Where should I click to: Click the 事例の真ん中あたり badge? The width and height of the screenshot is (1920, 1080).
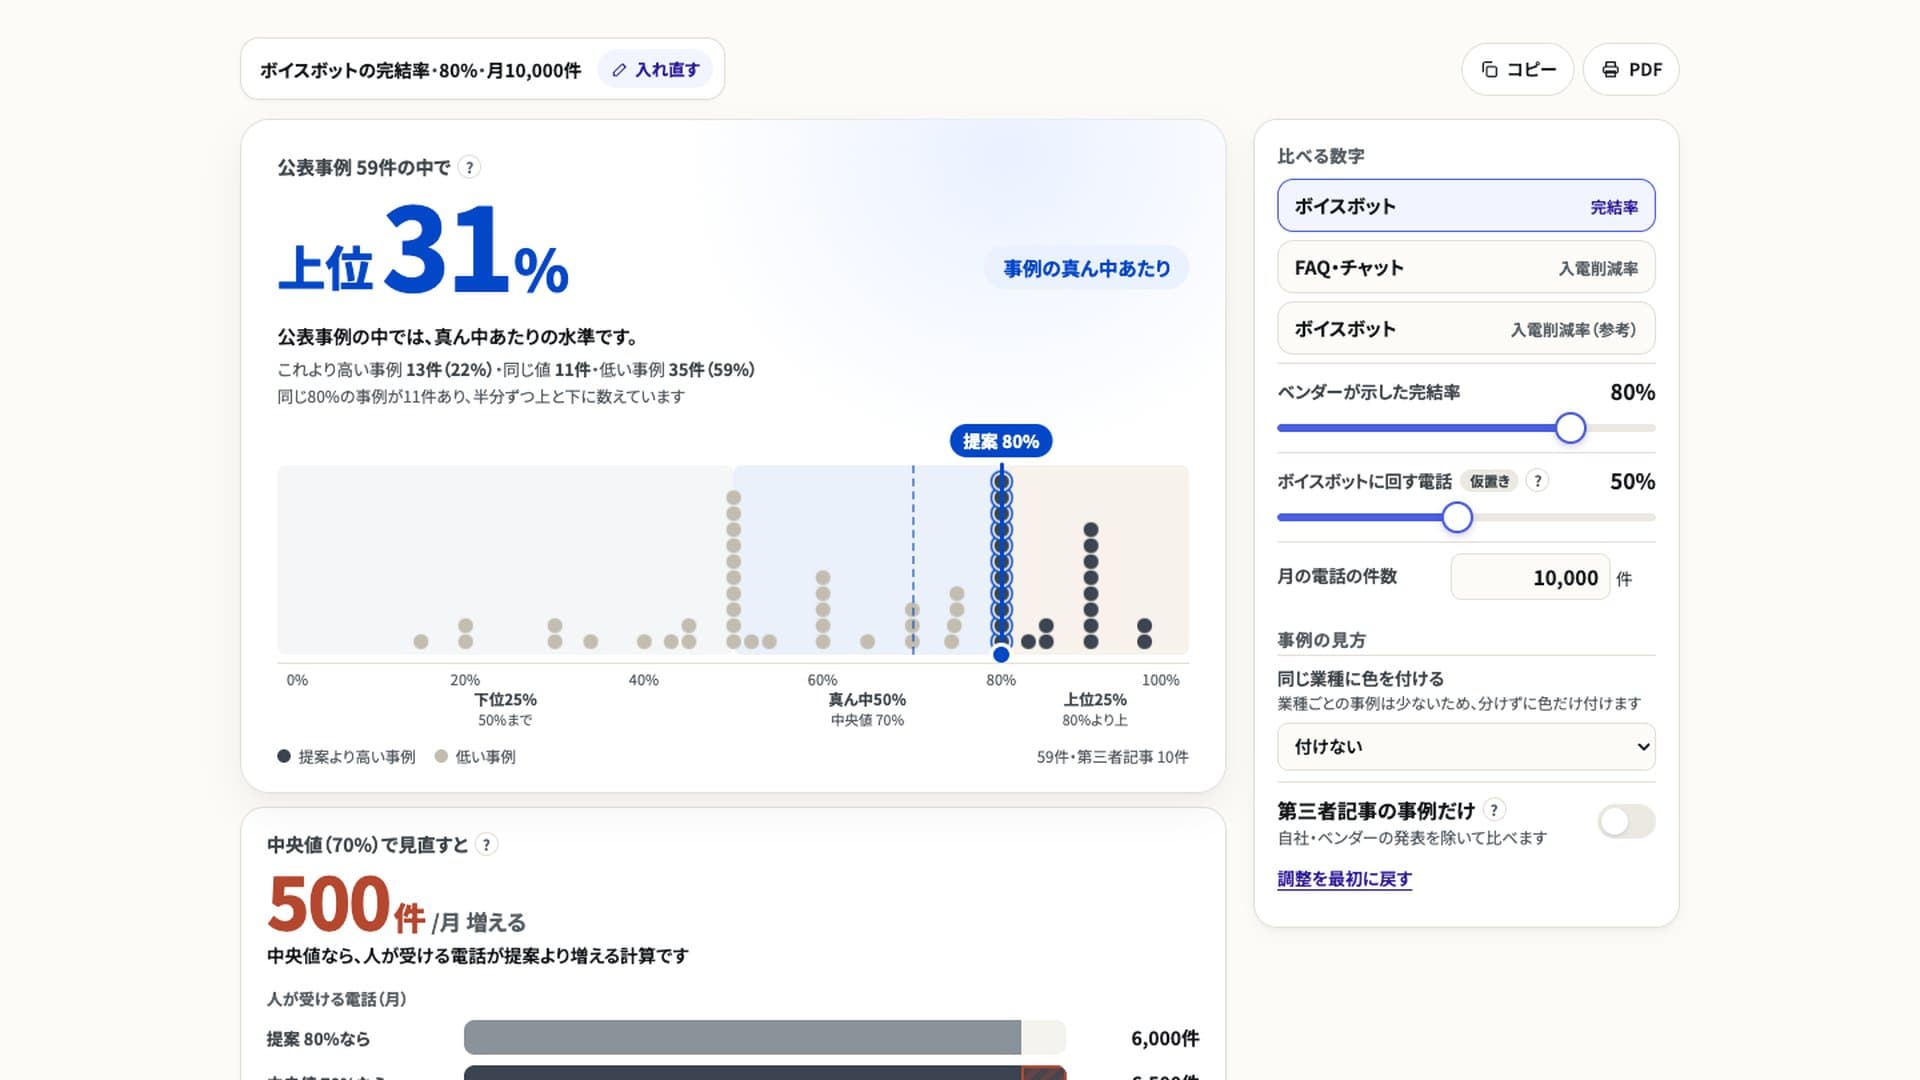[x=1087, y=268]
